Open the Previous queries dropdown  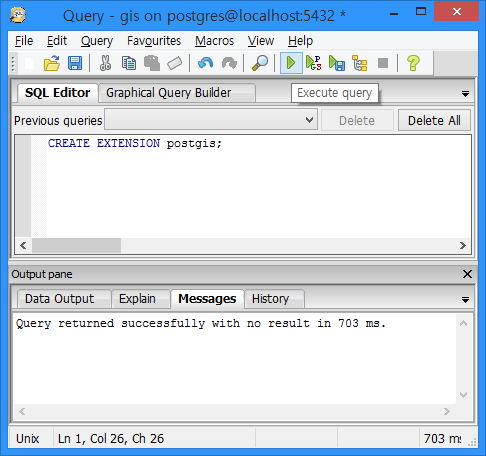(x=211, y=120)
